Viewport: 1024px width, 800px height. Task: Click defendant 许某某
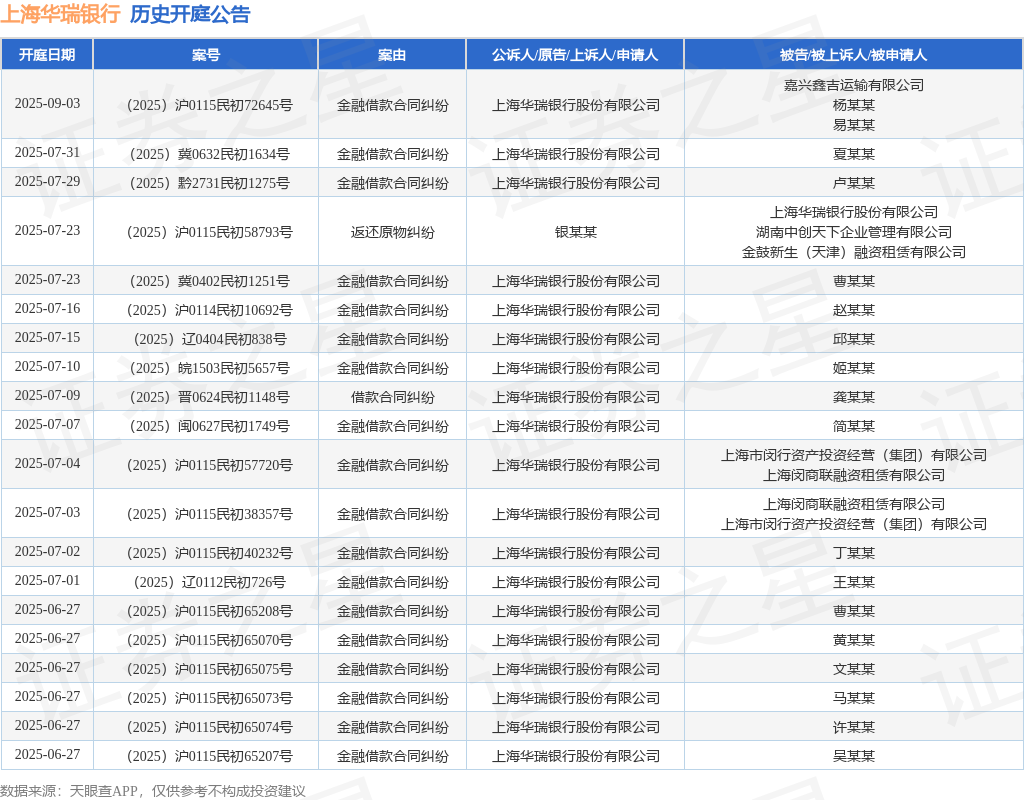(854, 727)
